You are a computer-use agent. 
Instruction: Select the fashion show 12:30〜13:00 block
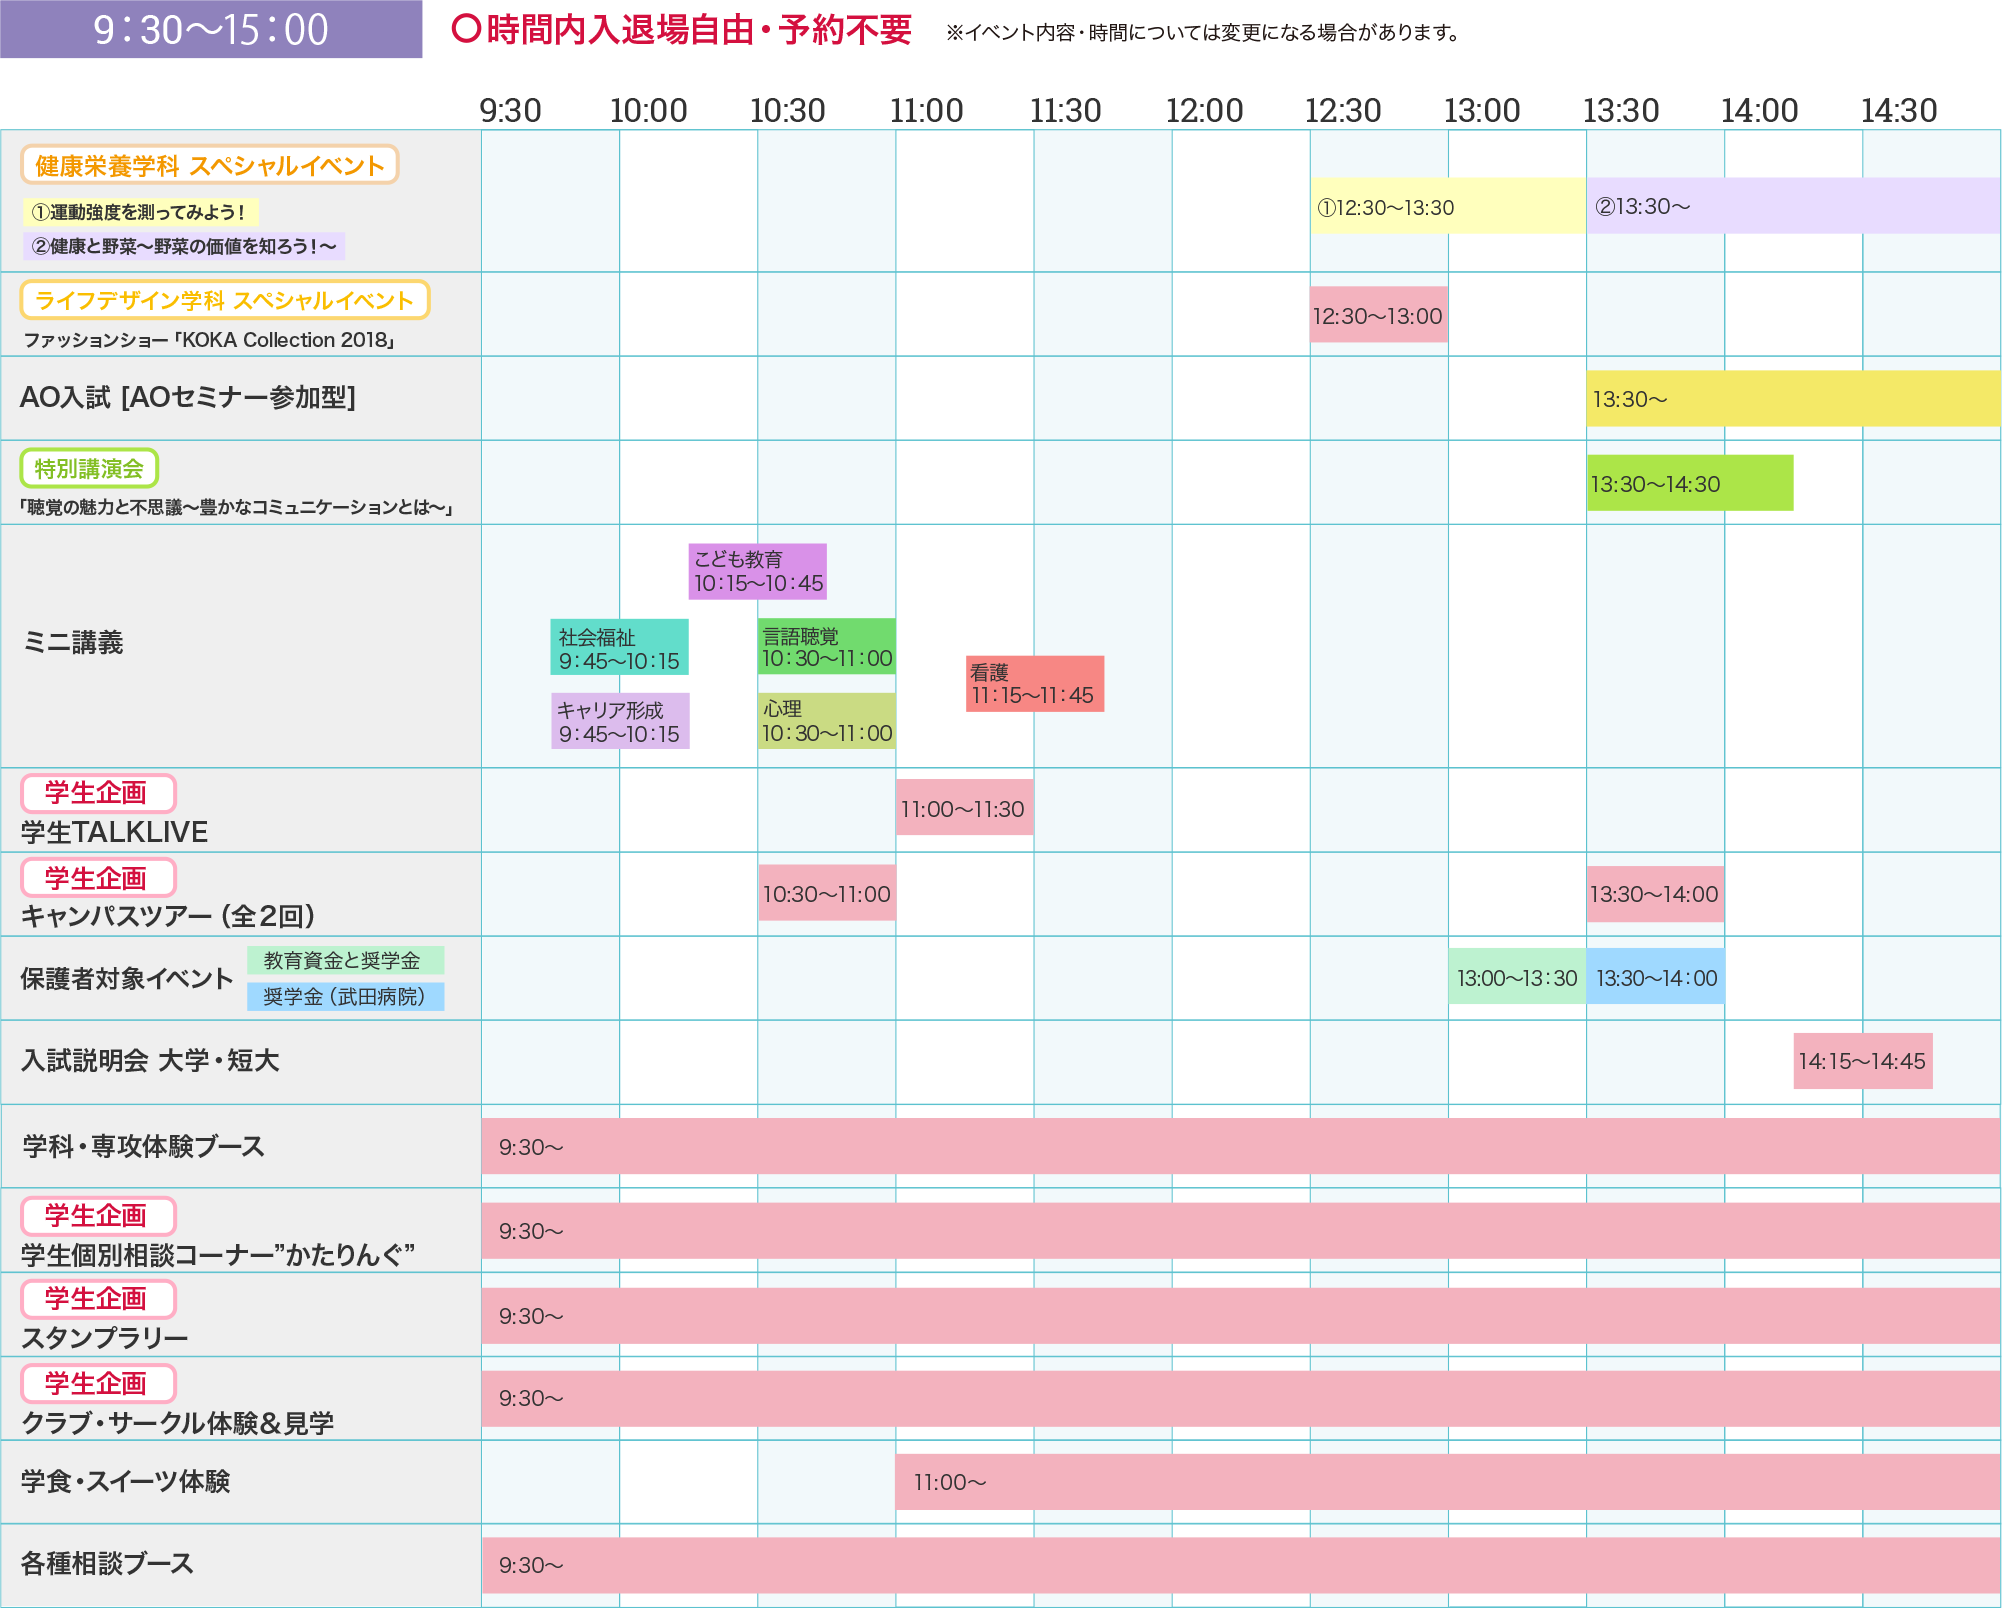point(1378,315)
